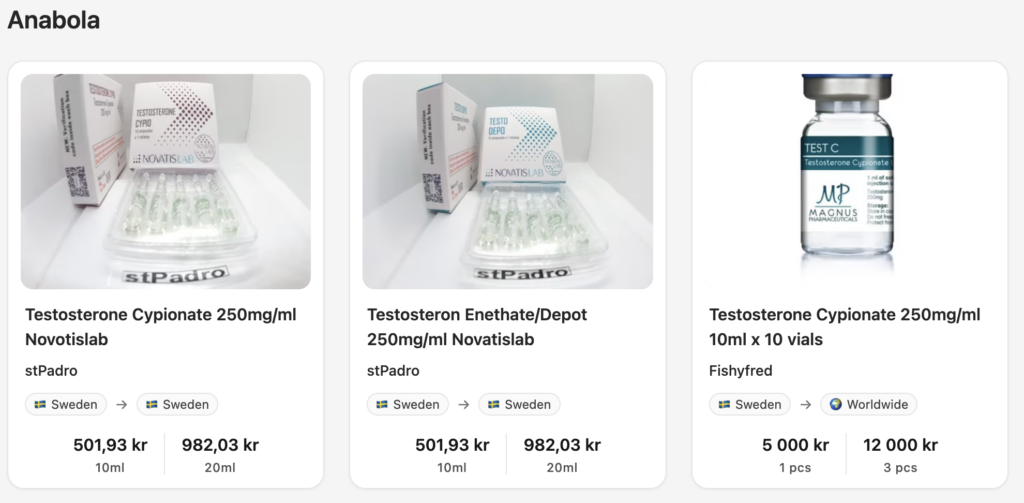Select the 12 000 kr 3 pcs option

900,454
